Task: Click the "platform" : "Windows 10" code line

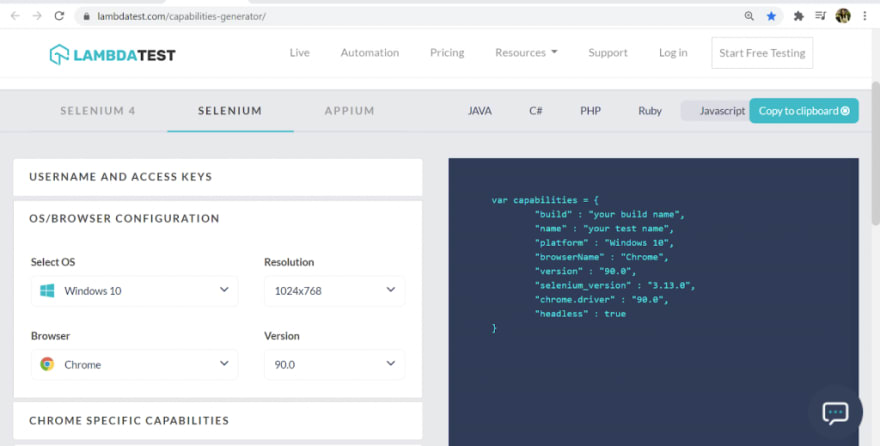Action: click(604, 243)
